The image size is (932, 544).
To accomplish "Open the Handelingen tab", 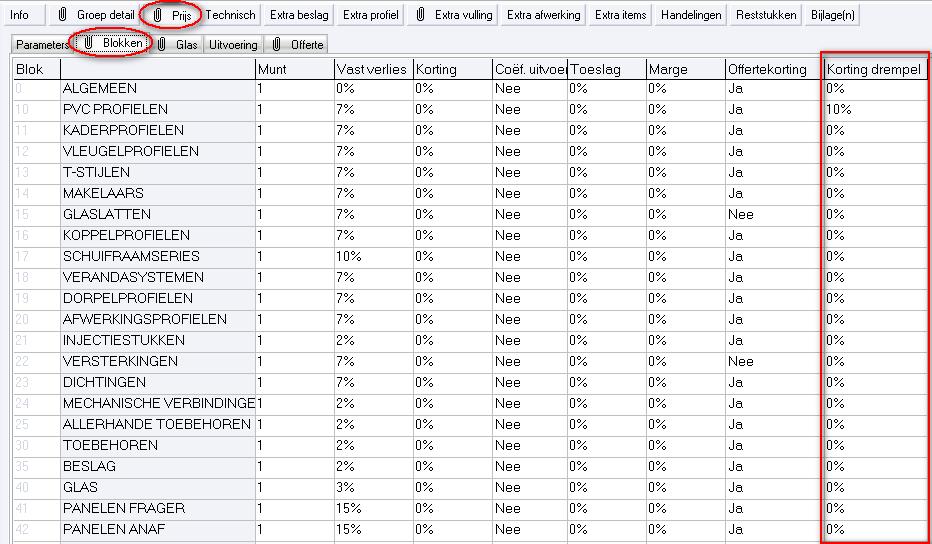I will click(x=691, y=15).
